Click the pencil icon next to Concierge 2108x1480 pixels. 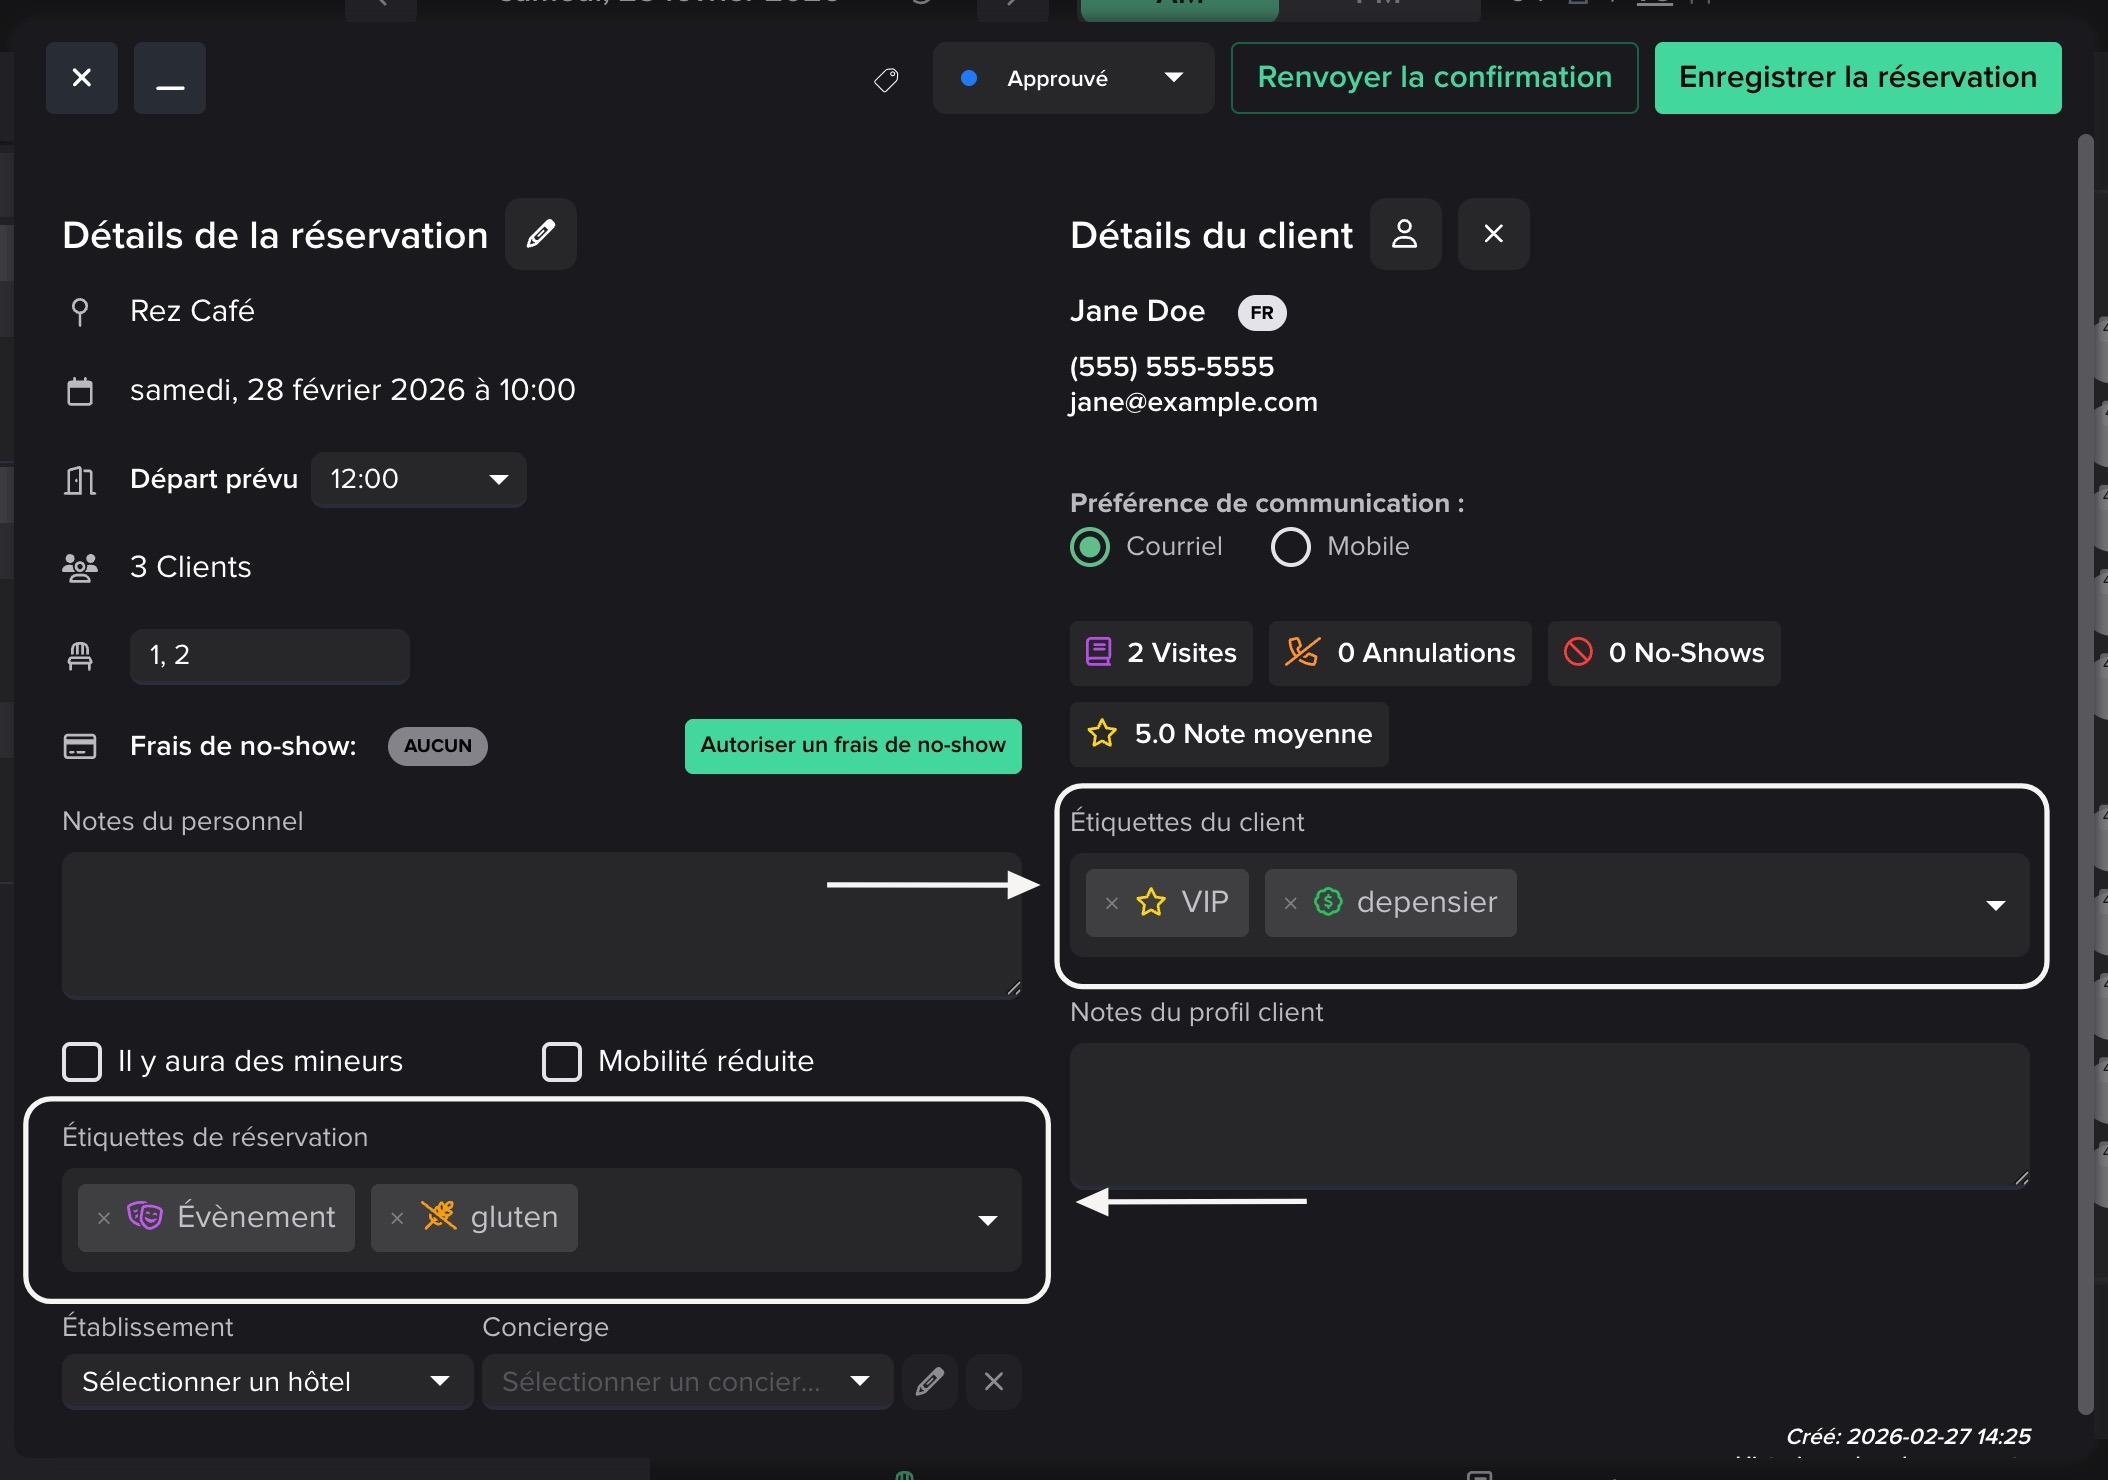(929, 1382)
